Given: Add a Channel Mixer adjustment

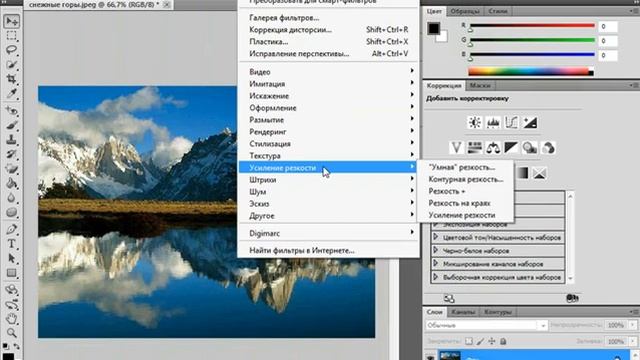Looking at the screenshot, I should [548, 148].
